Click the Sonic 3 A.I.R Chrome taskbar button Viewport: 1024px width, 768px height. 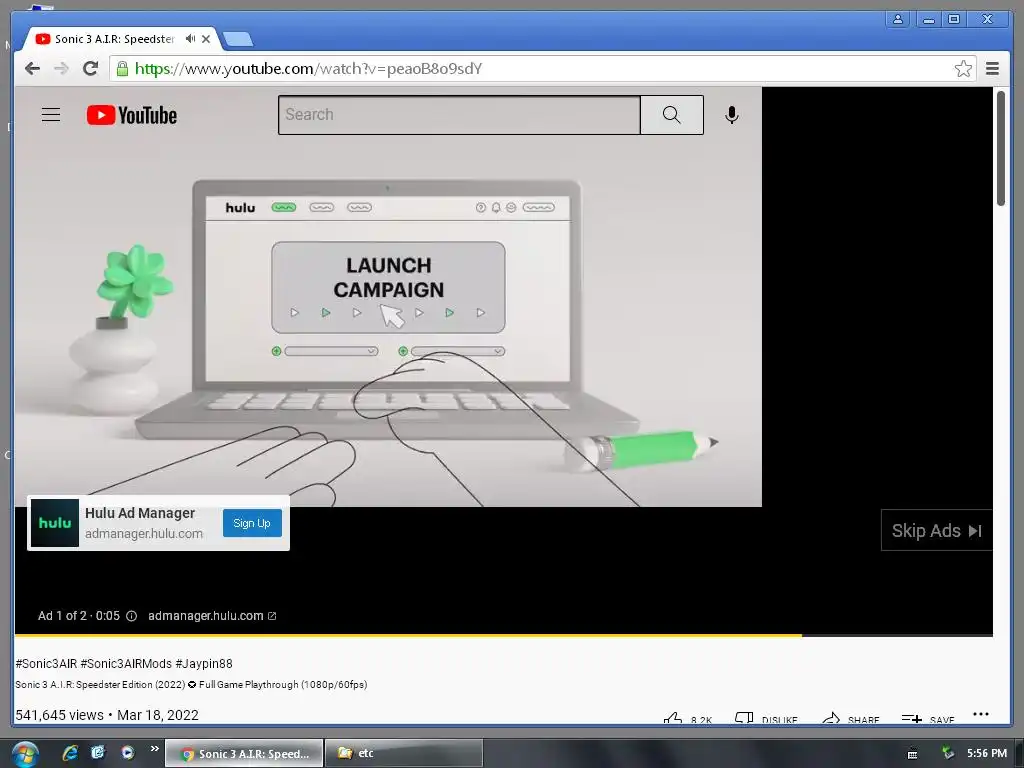pos(244,753)
